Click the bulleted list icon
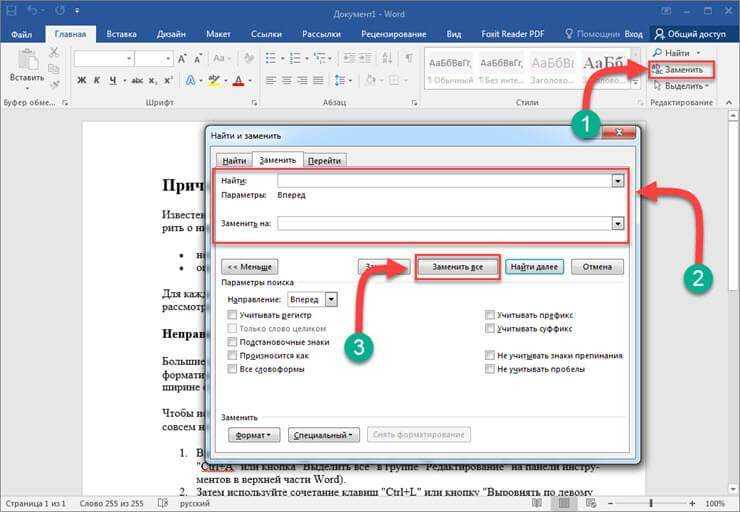 point(271,59)
